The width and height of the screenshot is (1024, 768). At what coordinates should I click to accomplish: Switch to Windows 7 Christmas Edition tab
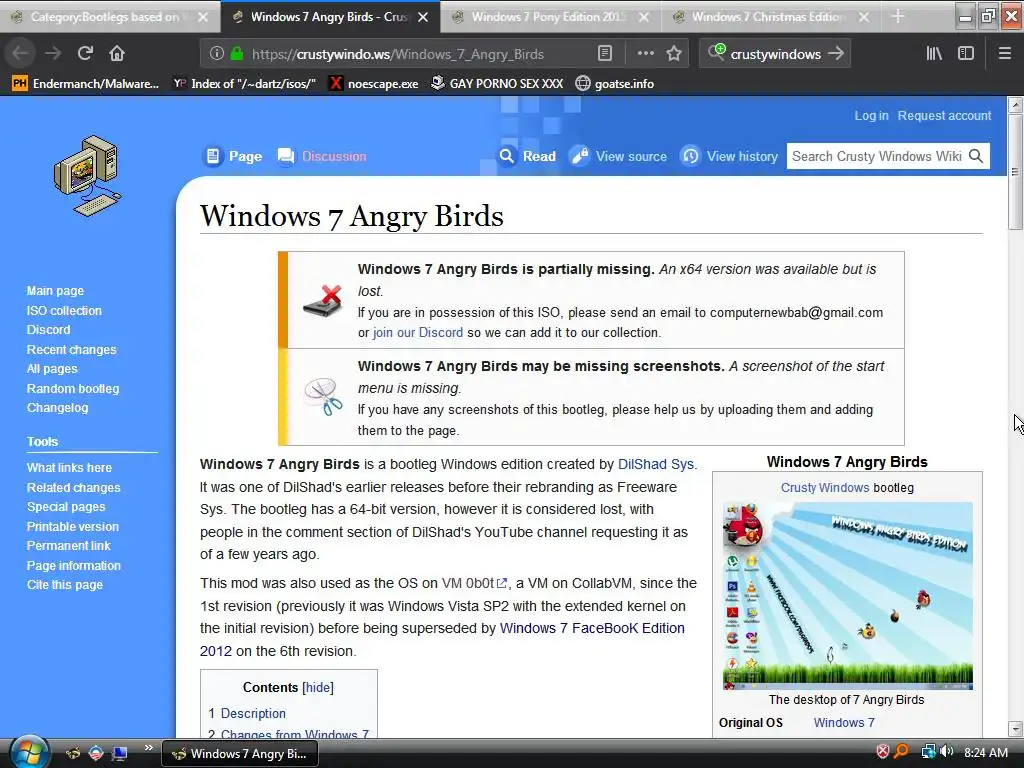769,17
